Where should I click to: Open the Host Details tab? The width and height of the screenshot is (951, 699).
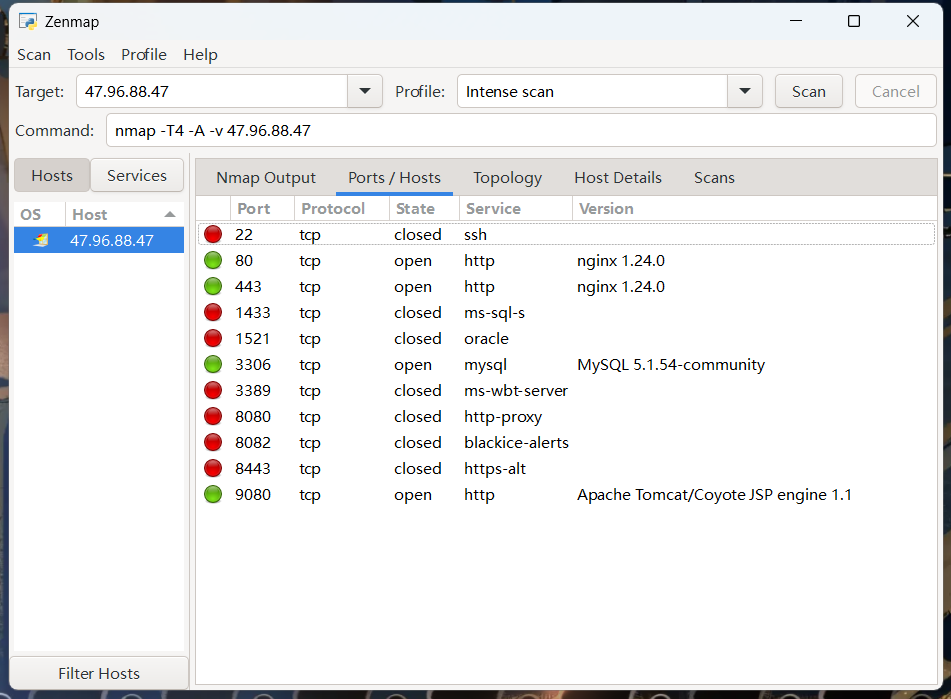click(617, 178)
